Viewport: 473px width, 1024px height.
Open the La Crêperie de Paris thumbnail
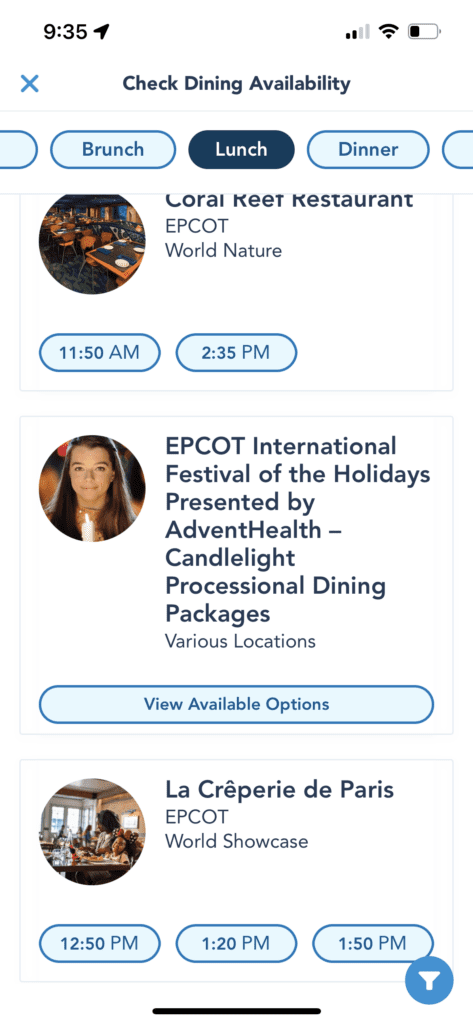click(x=92, y=831)
